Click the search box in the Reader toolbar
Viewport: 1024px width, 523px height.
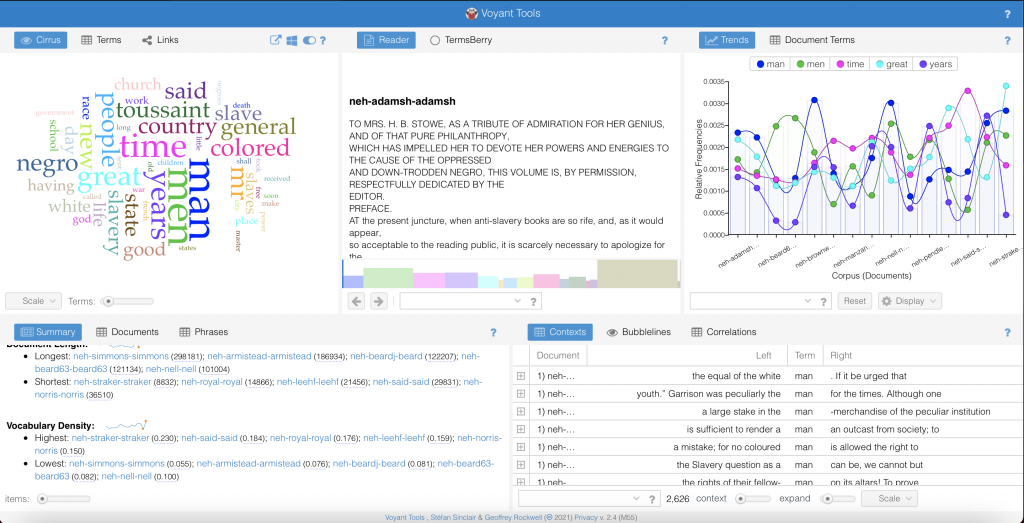point(461,300)
